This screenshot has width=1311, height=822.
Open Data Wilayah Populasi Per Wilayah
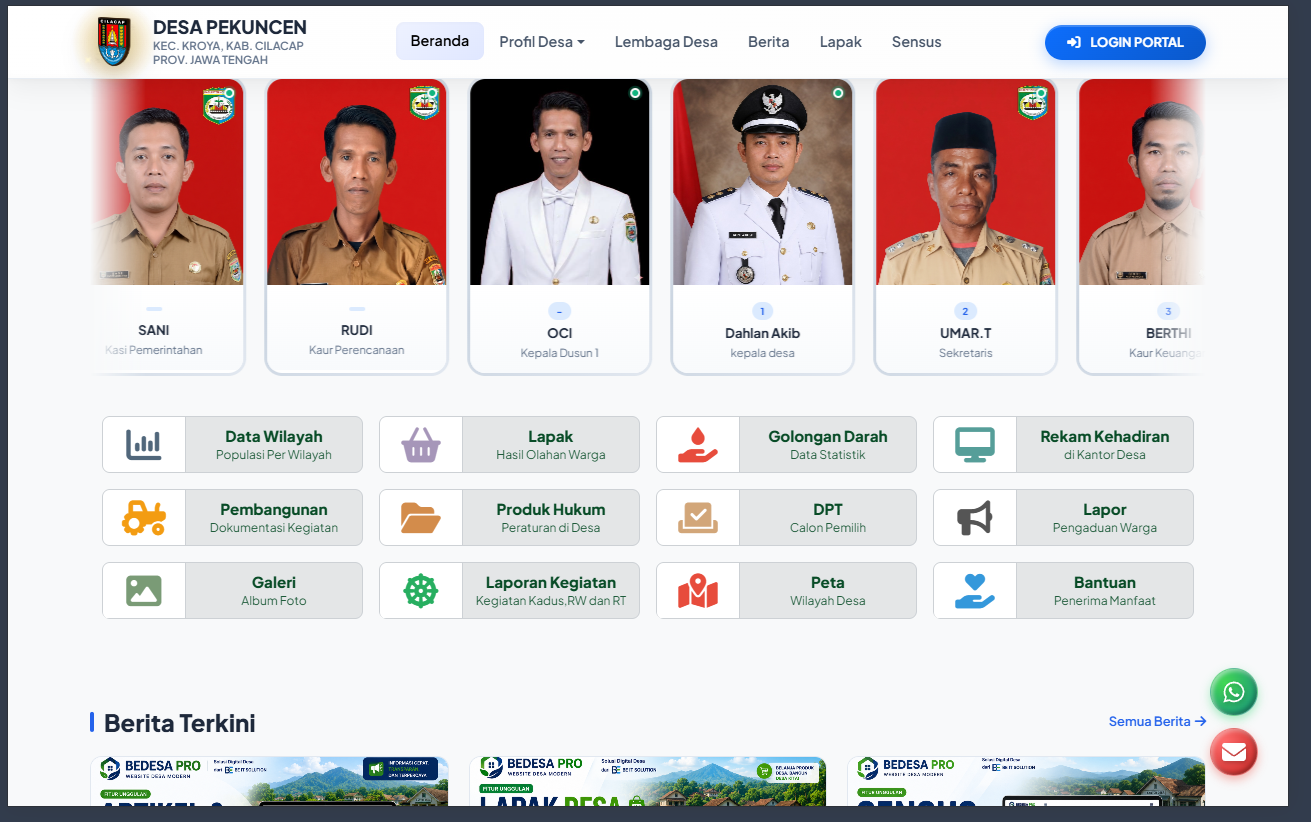(x=232, y=445)
